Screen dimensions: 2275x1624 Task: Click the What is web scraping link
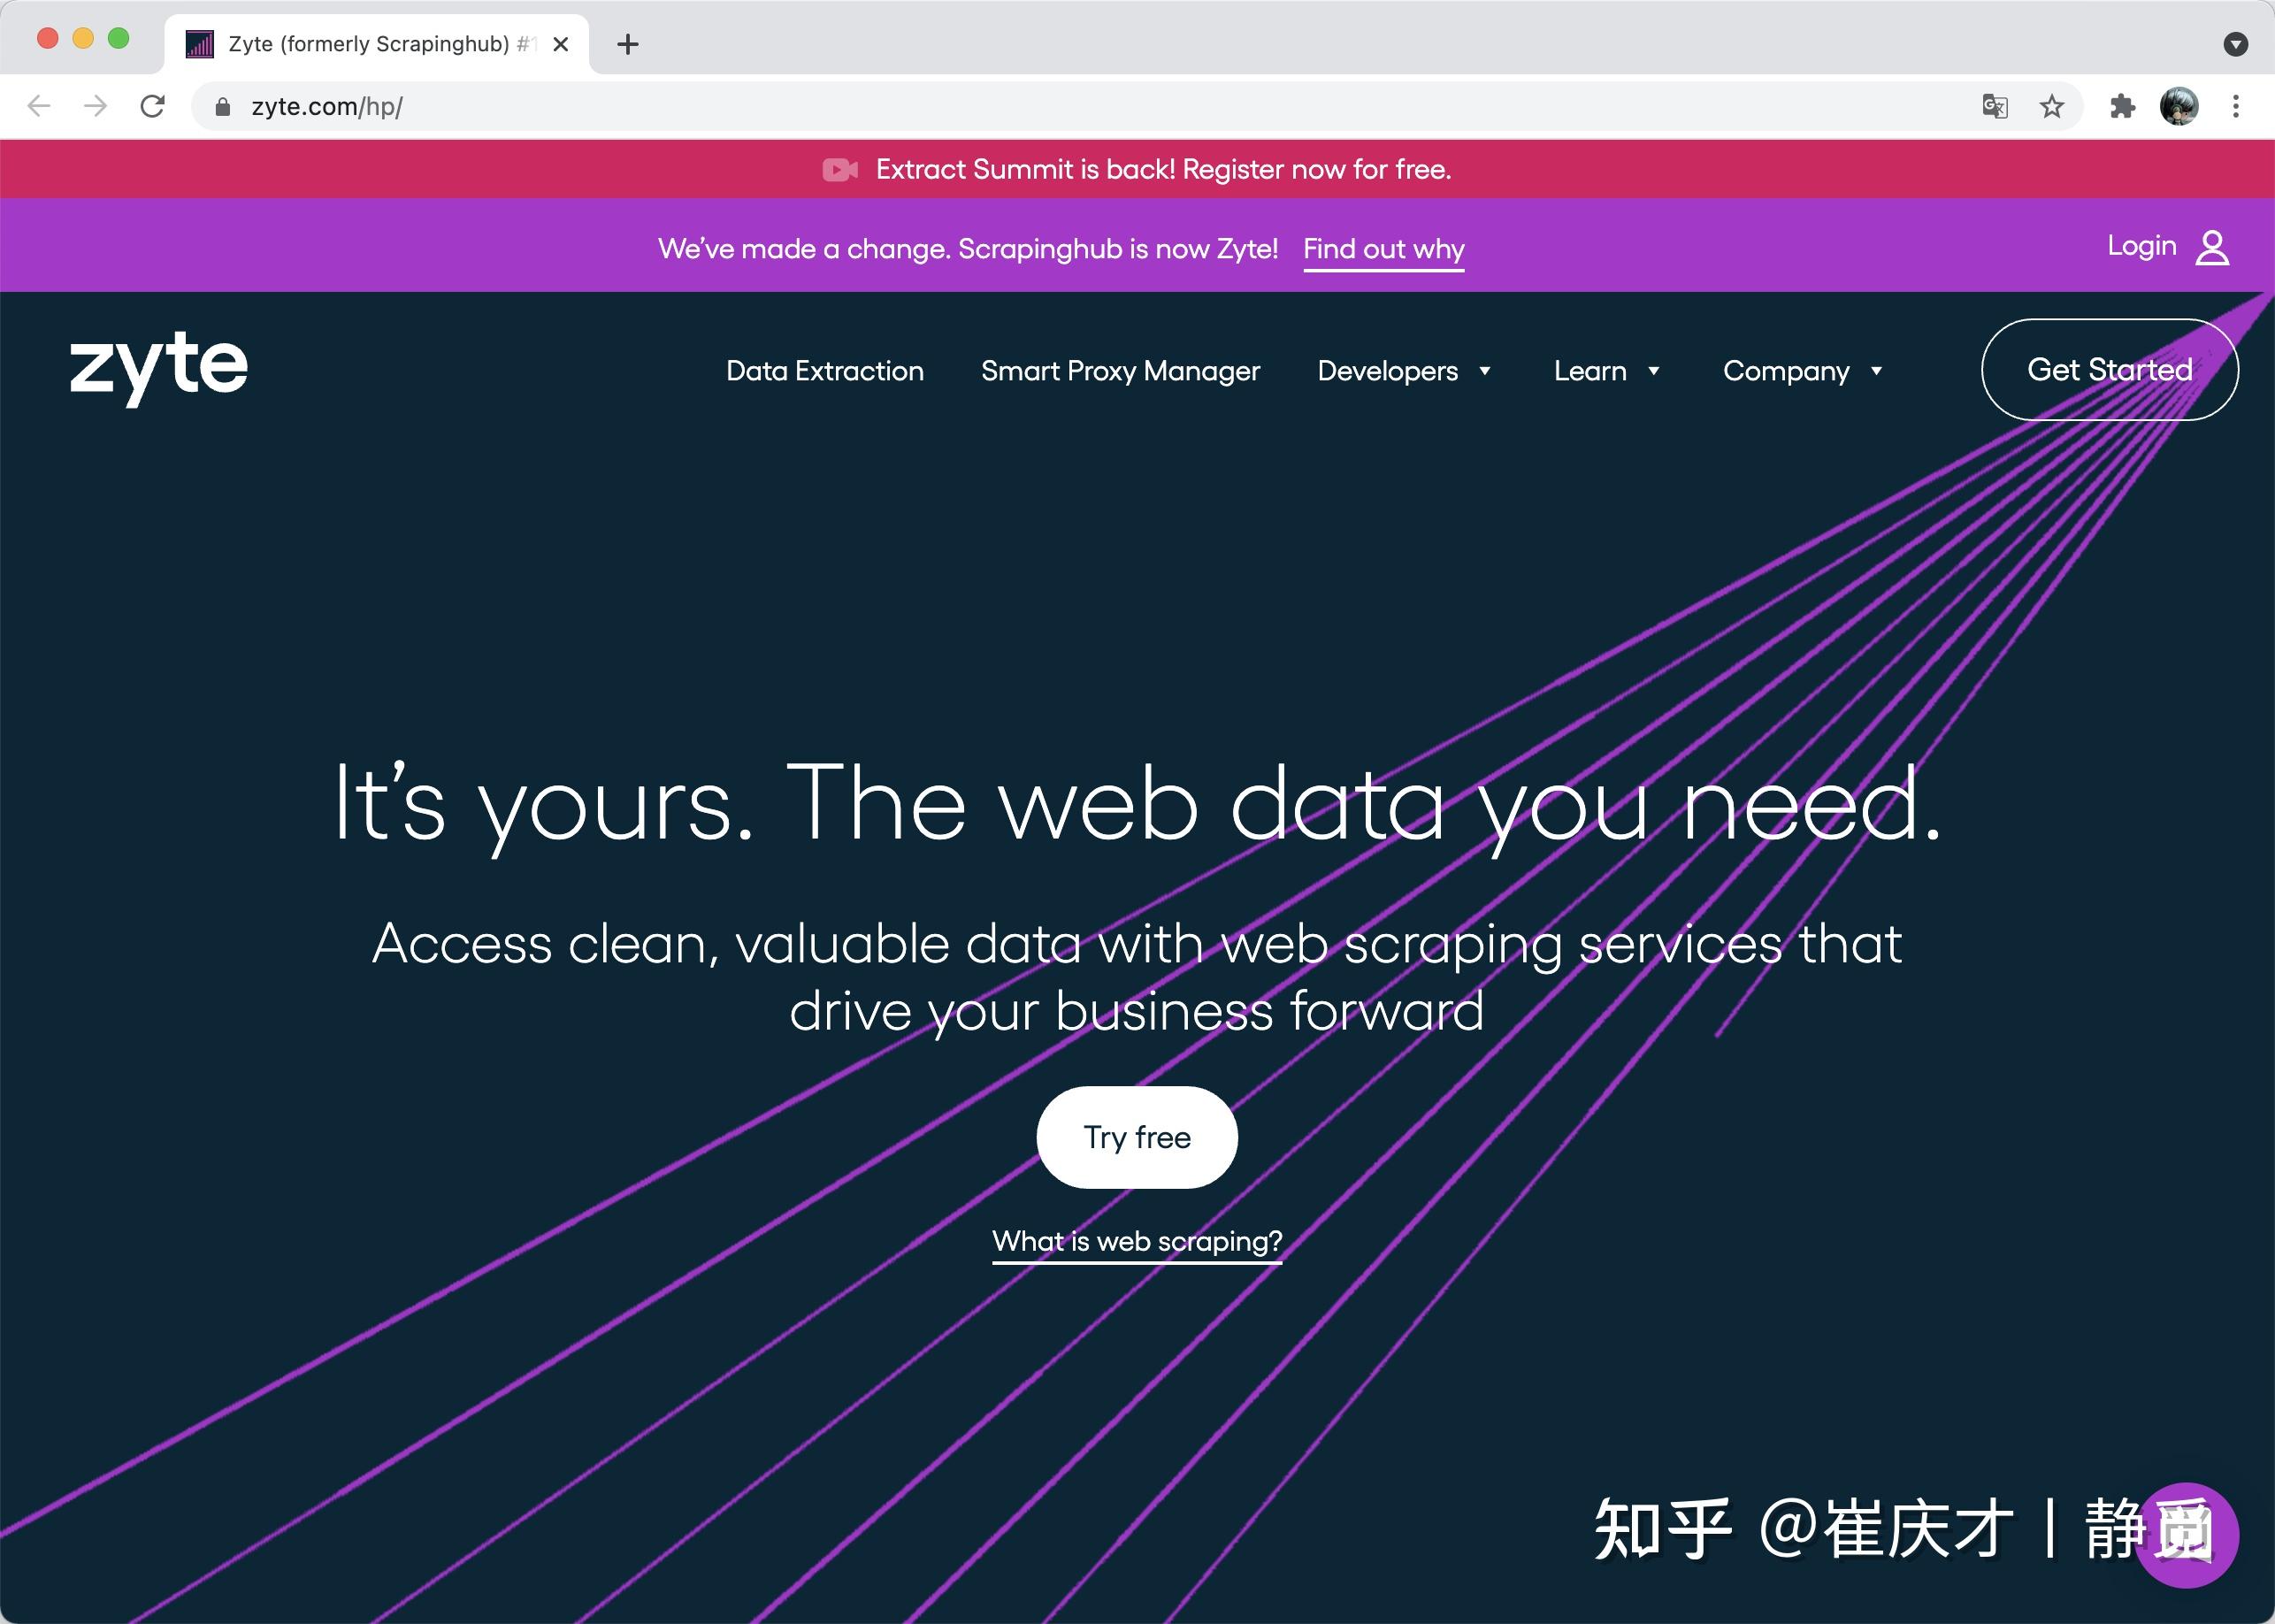tap(1137, 1241)
